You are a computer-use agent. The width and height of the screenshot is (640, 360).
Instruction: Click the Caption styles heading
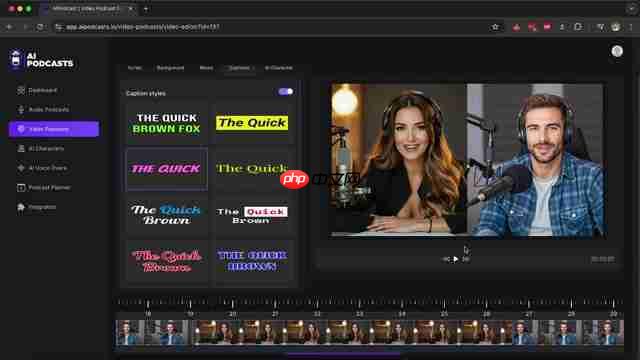(x=146, y=93)
